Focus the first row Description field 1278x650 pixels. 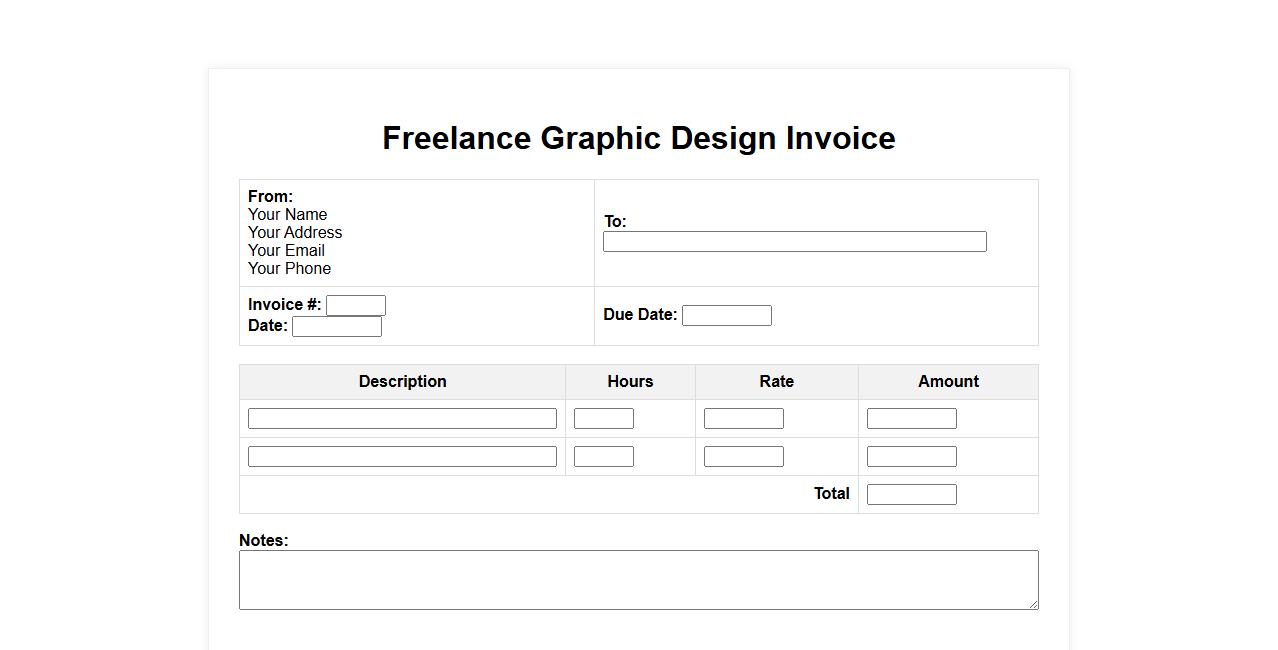pyautogui.click(x=402, y=419)
